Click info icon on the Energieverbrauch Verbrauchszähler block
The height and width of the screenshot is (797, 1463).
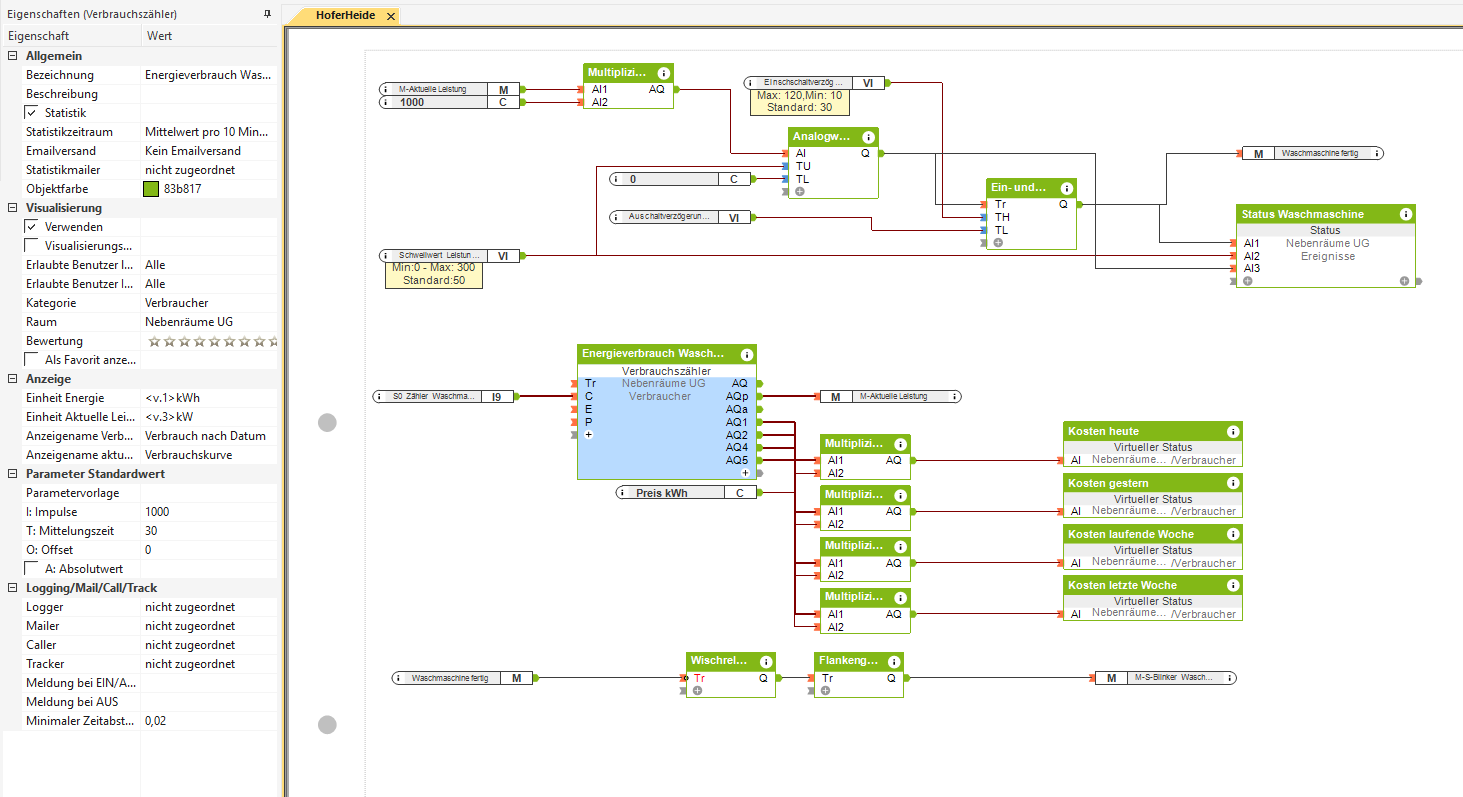[x=746, y=354]
